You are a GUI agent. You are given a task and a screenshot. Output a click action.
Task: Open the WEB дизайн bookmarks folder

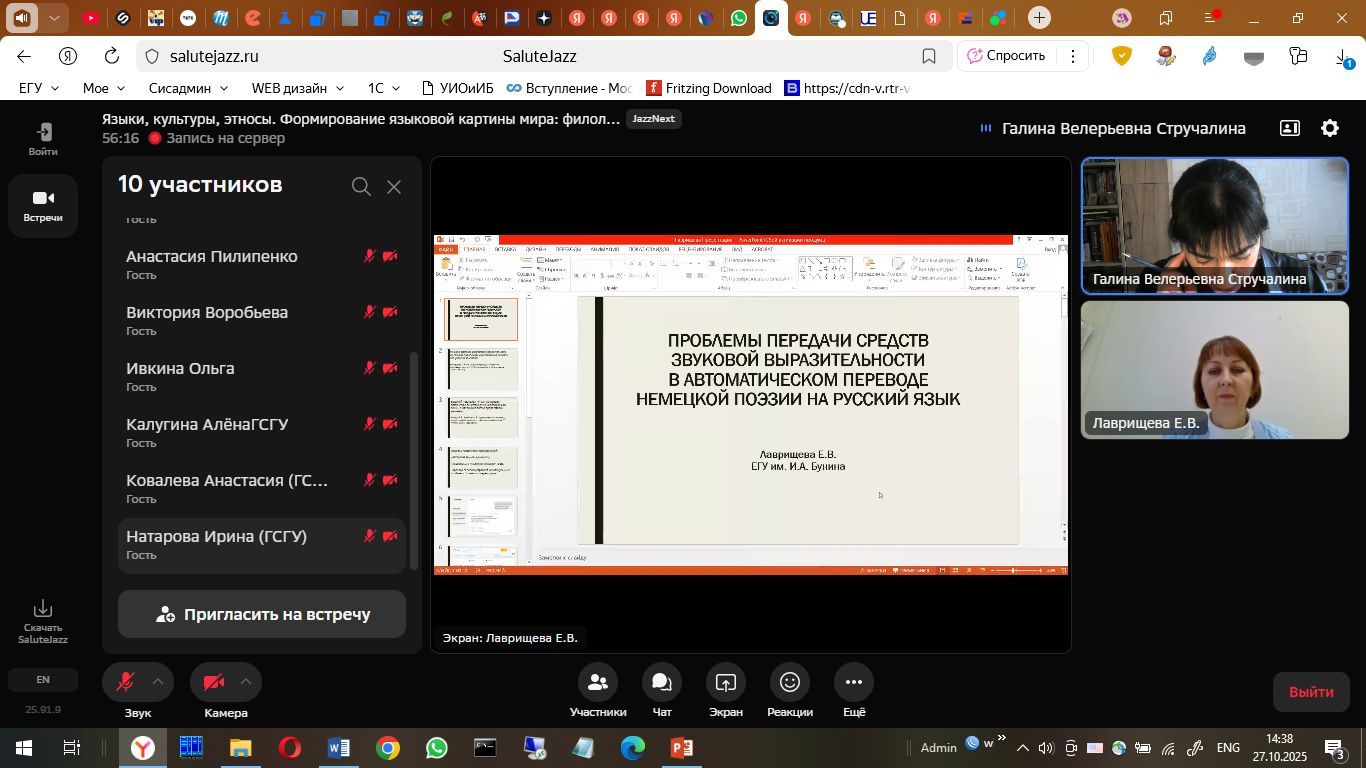point(297,88)
